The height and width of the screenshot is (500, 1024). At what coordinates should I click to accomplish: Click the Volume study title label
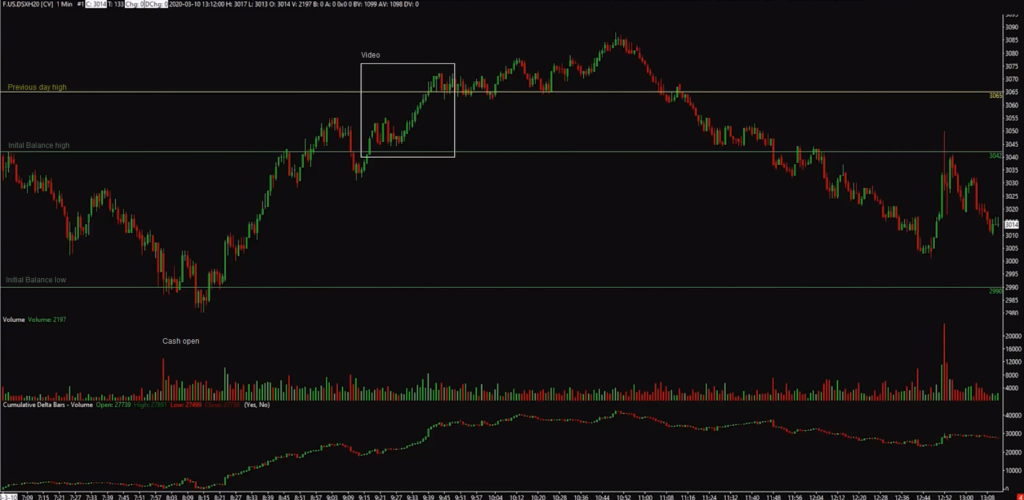point(13,319)
